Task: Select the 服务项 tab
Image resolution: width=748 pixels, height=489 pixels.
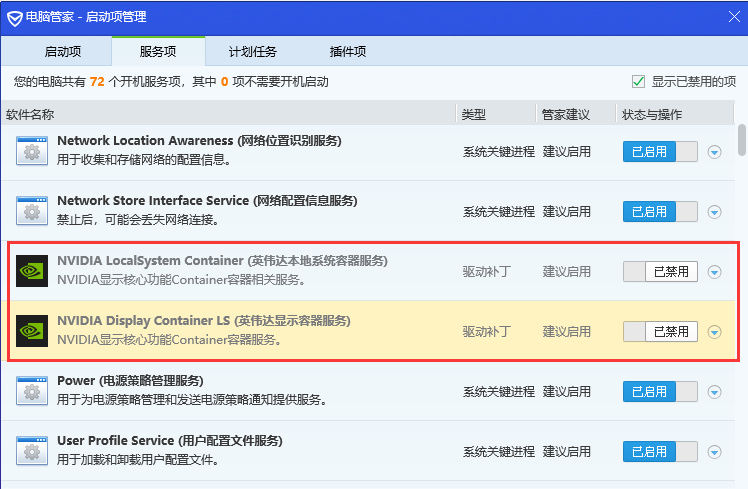Action: click(158, 52)
